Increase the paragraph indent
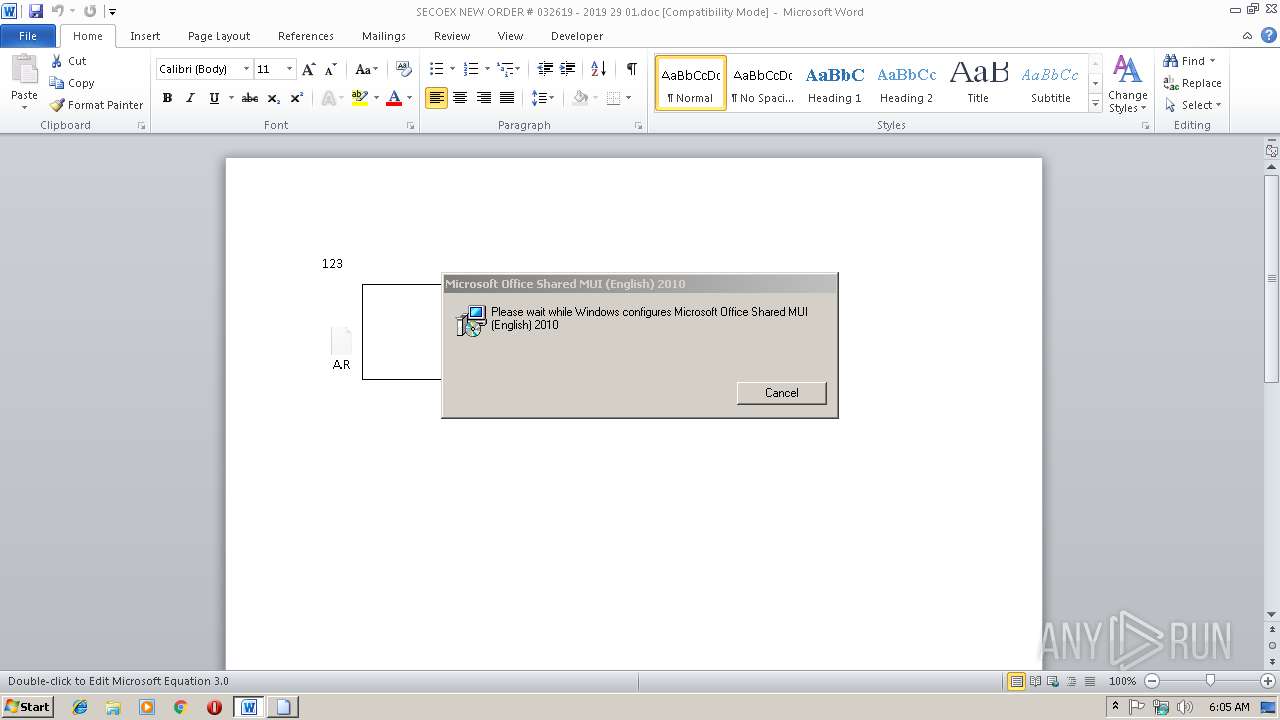The height and width of the screenshot is (720, 1280). (x=567, y=69)
